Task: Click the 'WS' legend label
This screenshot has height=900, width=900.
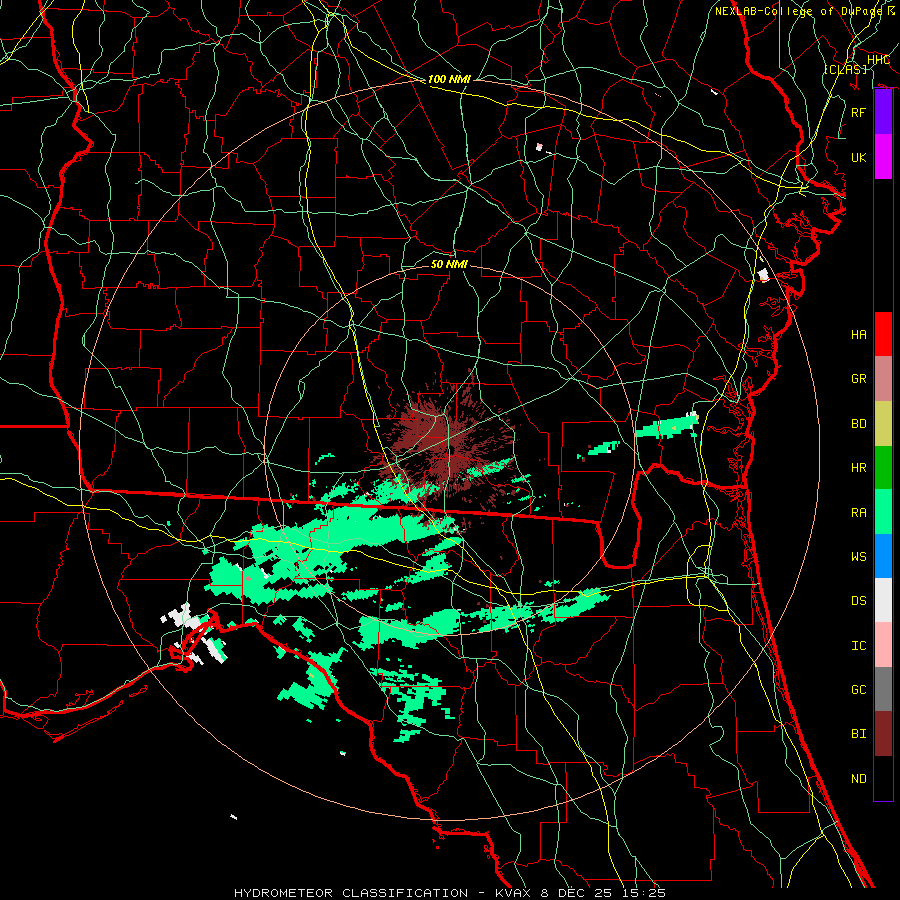Action: click(858, 557)
